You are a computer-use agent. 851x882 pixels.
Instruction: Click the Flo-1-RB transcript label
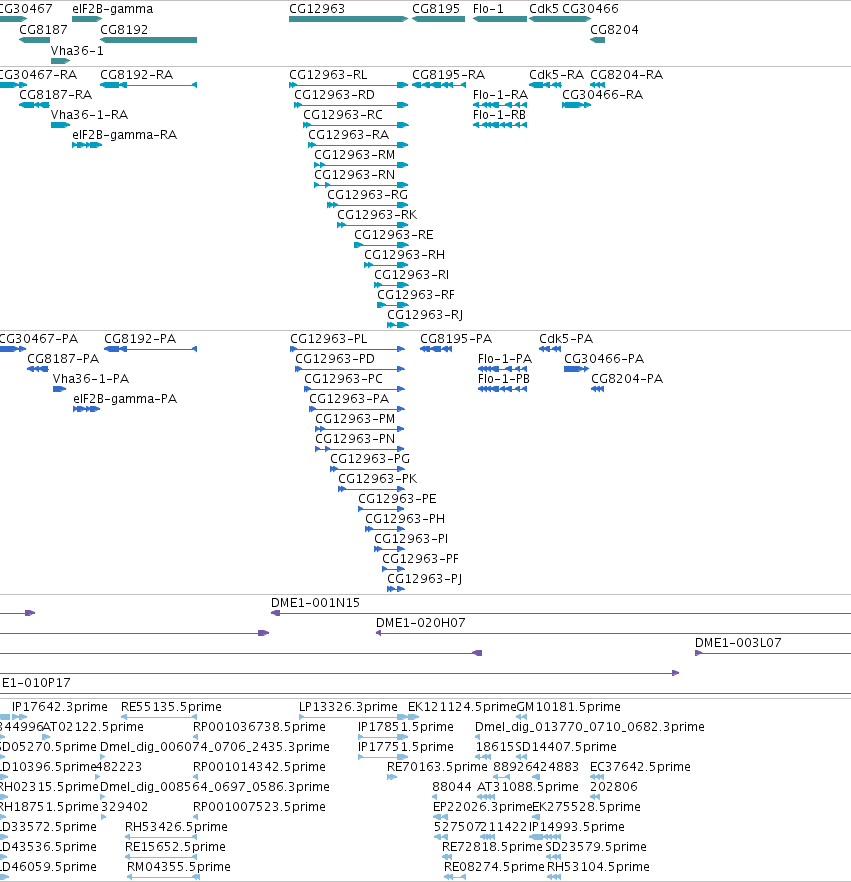pos(499,115)
